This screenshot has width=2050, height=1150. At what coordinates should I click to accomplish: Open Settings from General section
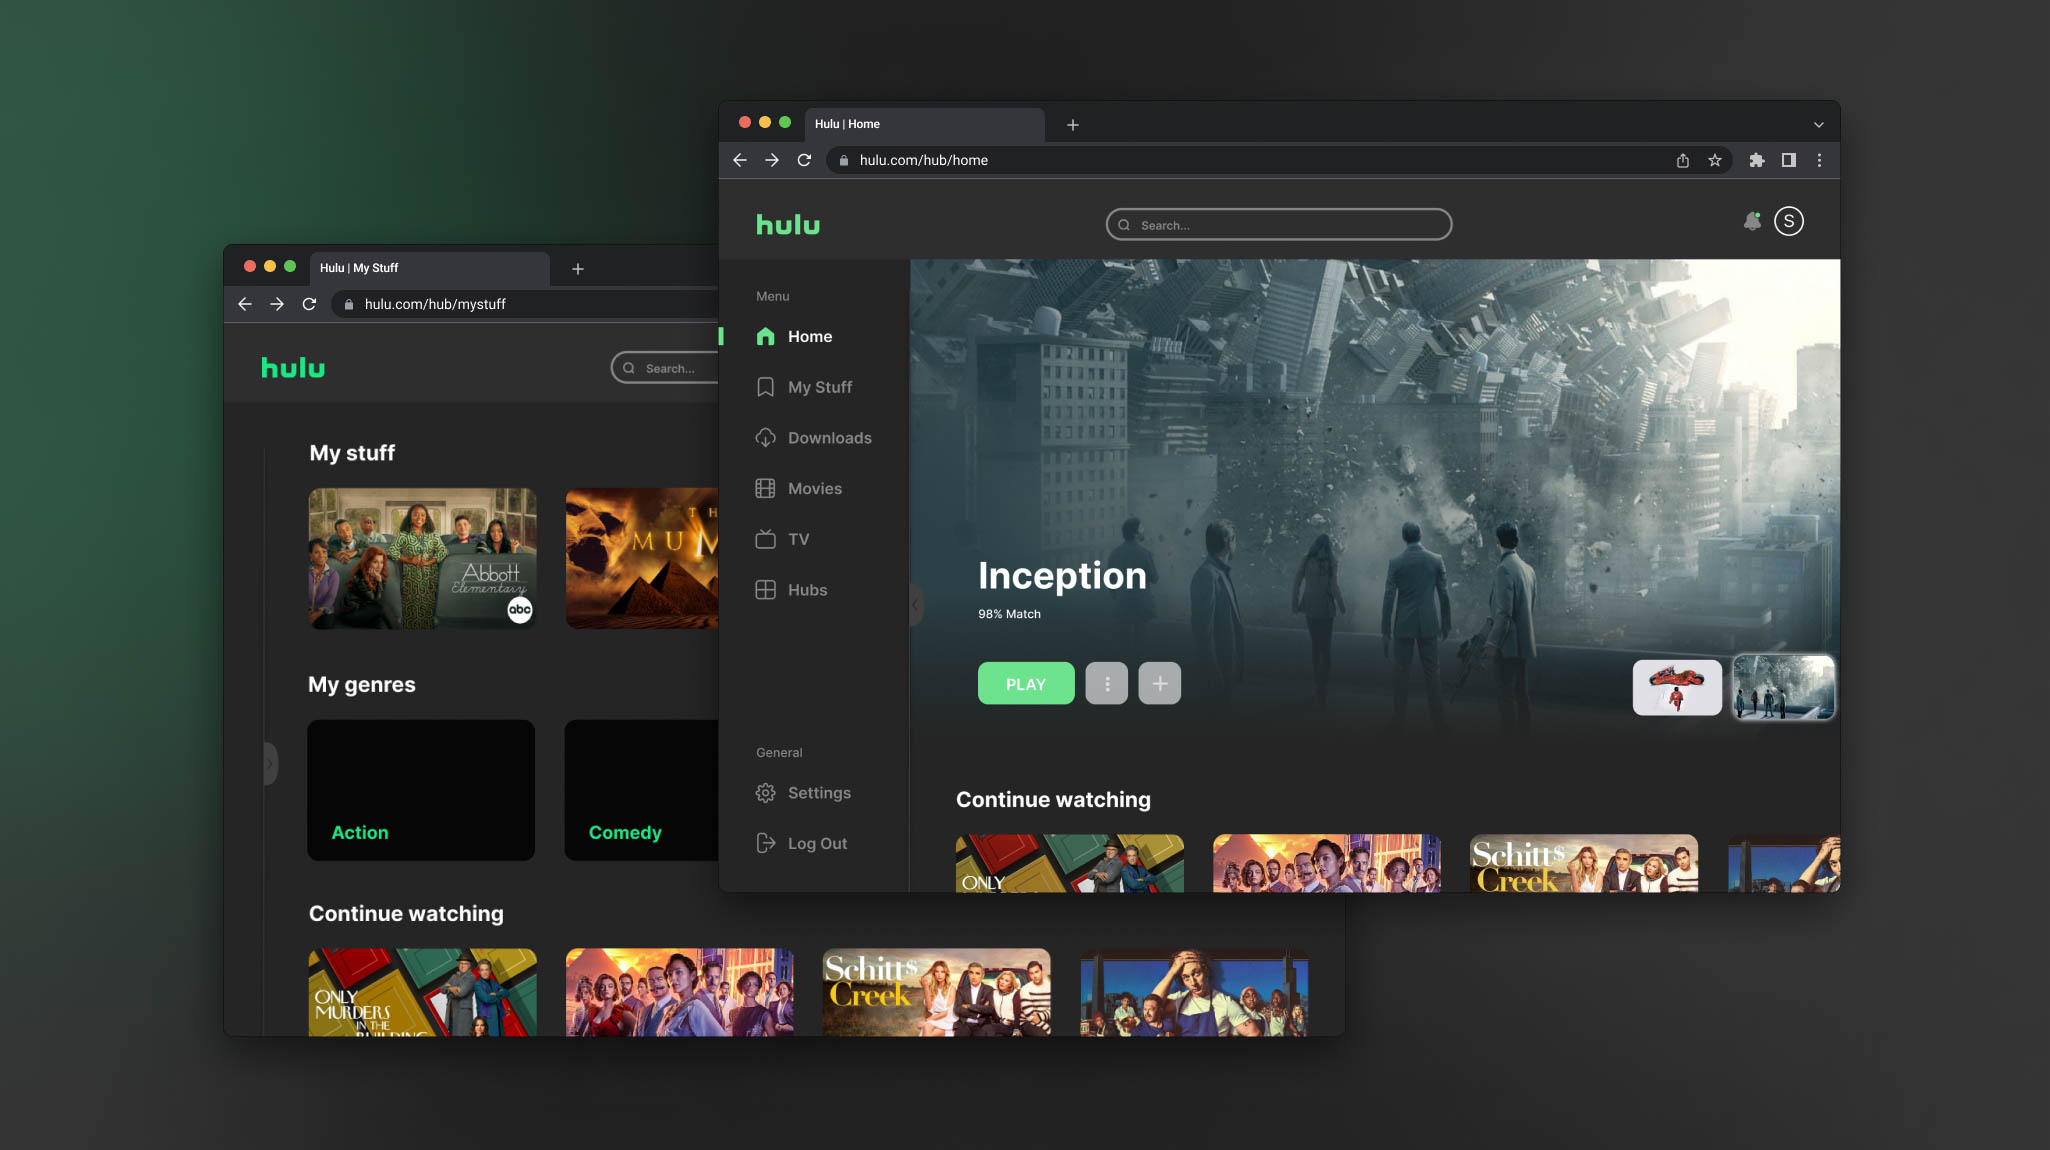pos(818,793)
